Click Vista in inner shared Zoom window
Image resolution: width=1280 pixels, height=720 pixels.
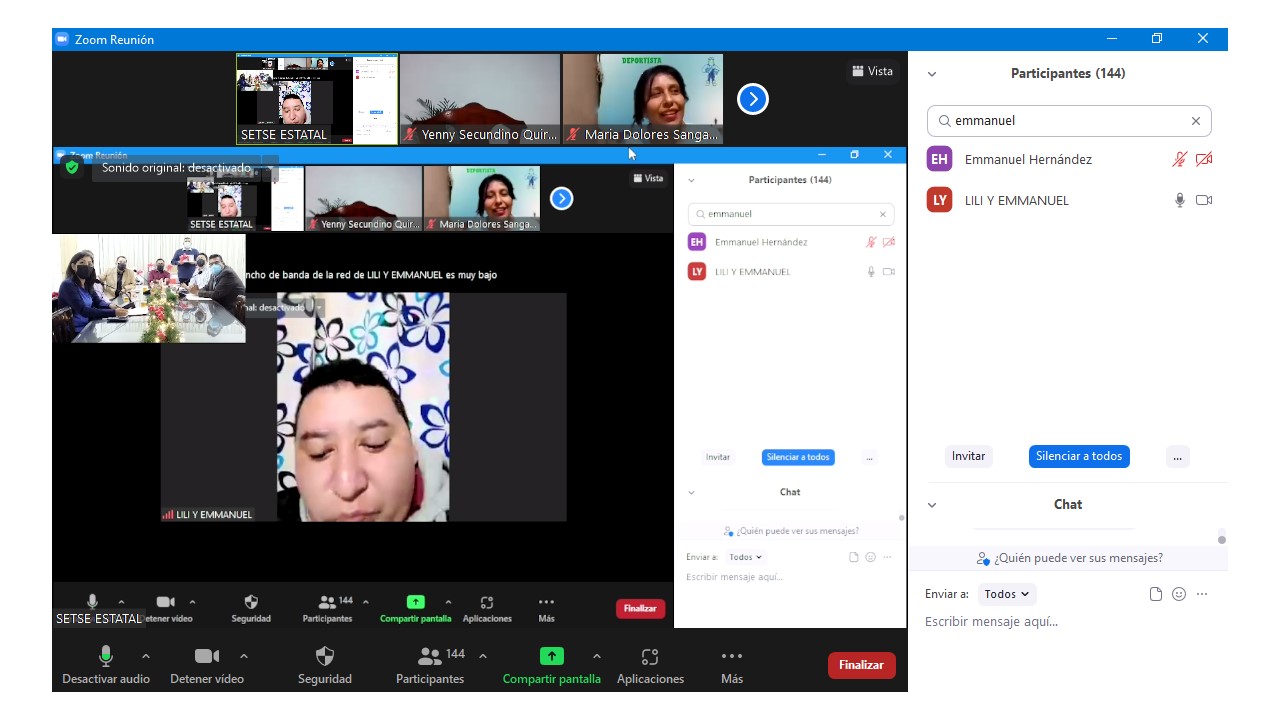tap(648, 178)
